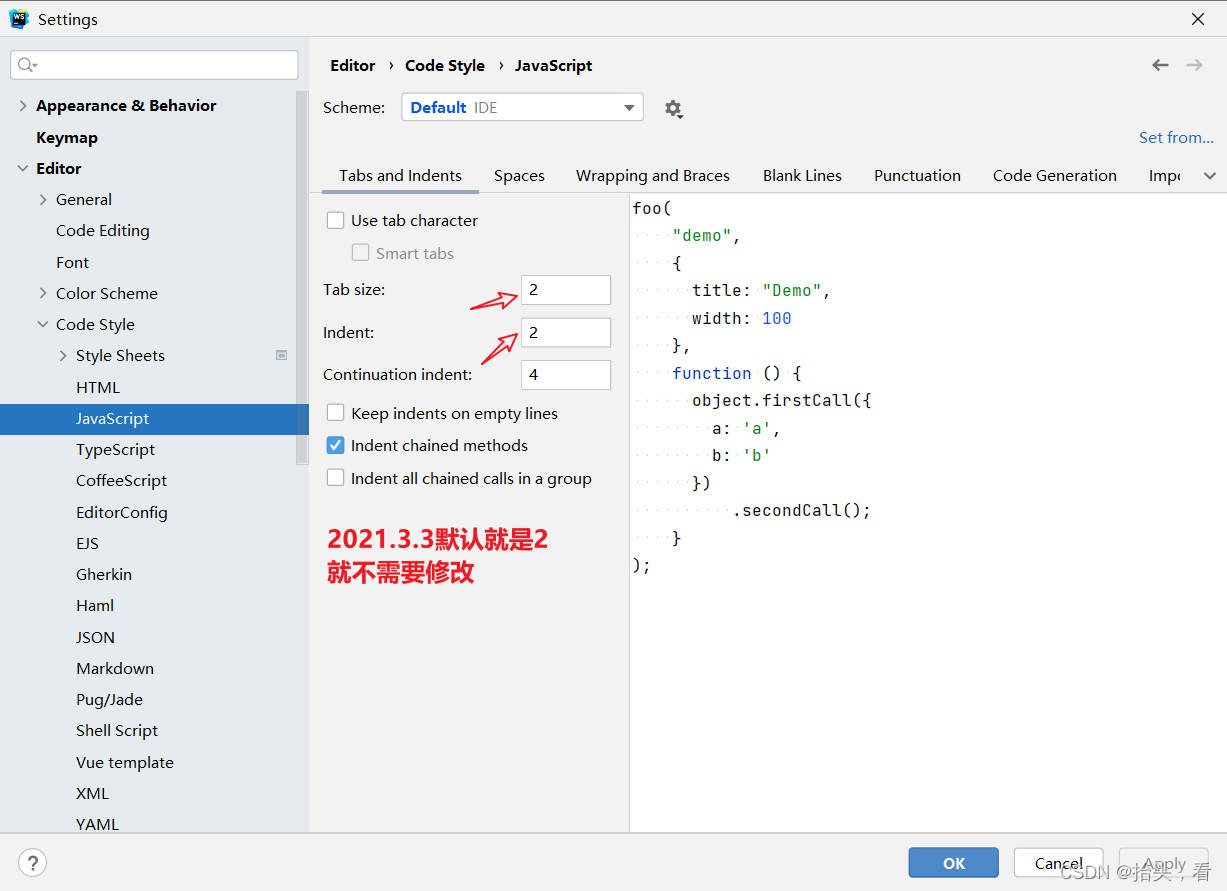Viewport: 1227px width, 891px height.
Task: Click the settings search box
Action: click(x=154, y=65)
